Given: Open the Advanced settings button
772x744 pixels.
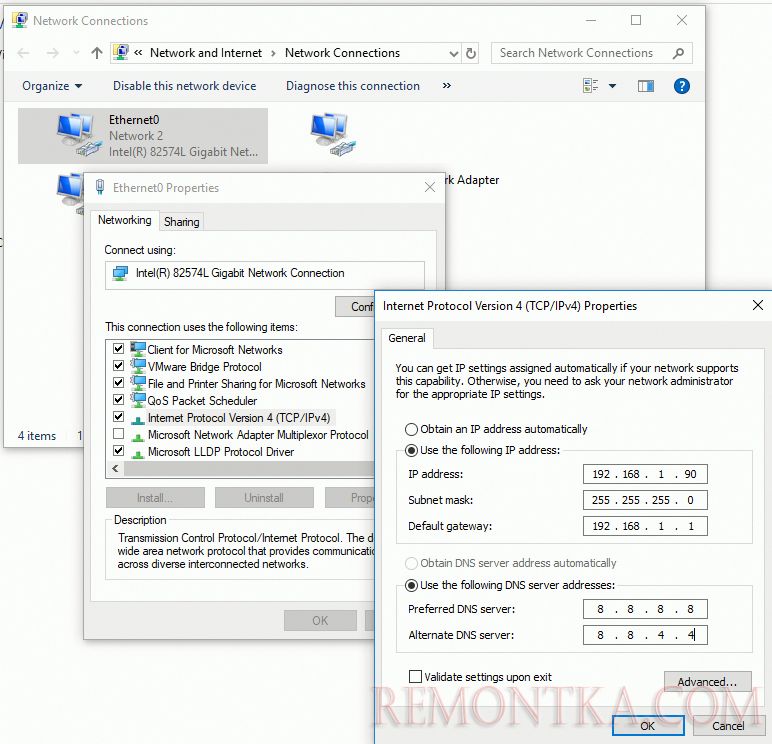Looking at the screenshot, I should 707,682.
